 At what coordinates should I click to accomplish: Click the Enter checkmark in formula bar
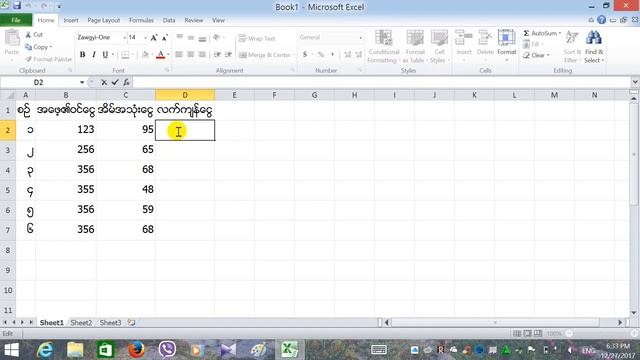[x=115, y=82]
